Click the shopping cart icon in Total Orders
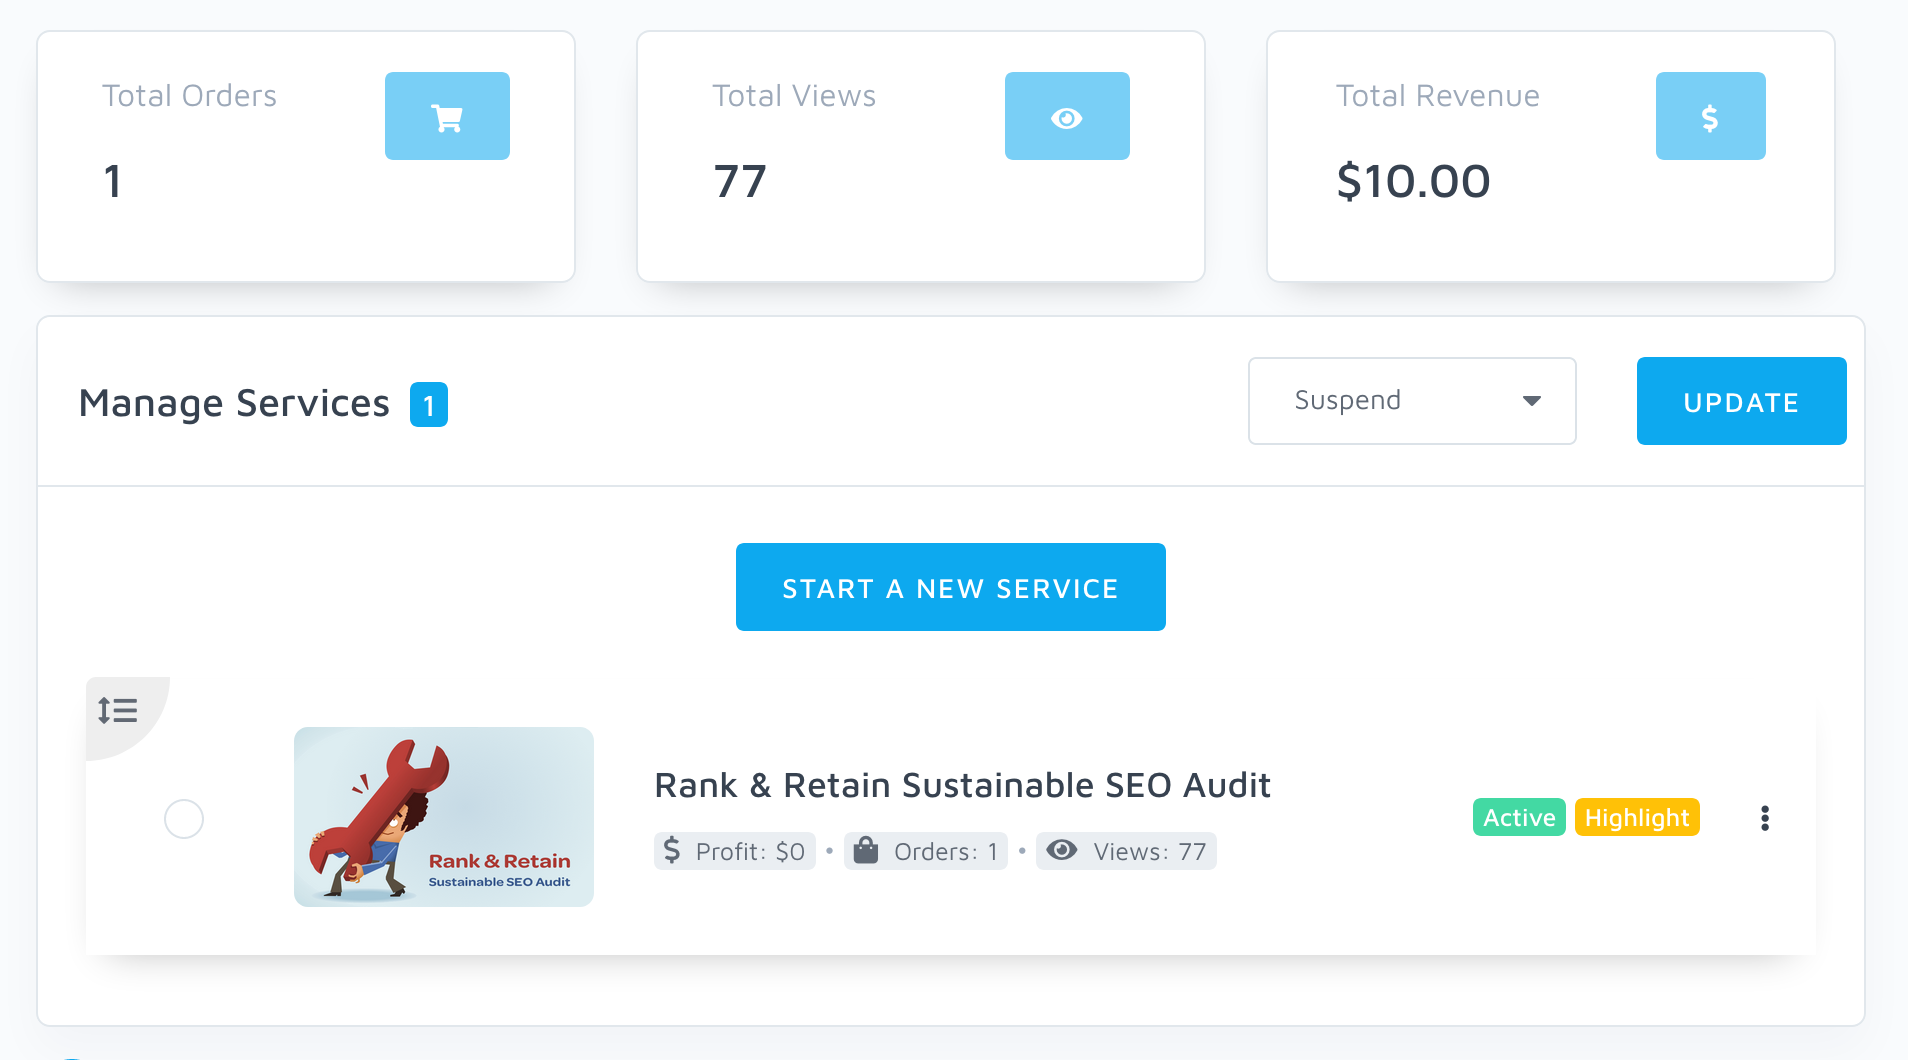The width and height of the screenshot is (1908, 1060). (x=447, y=117)
